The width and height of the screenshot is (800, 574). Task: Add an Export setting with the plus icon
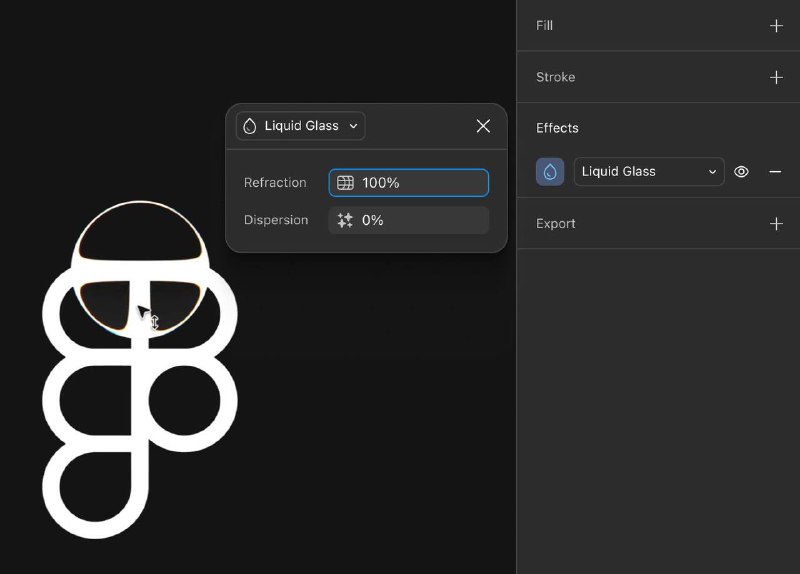(776, 223)
